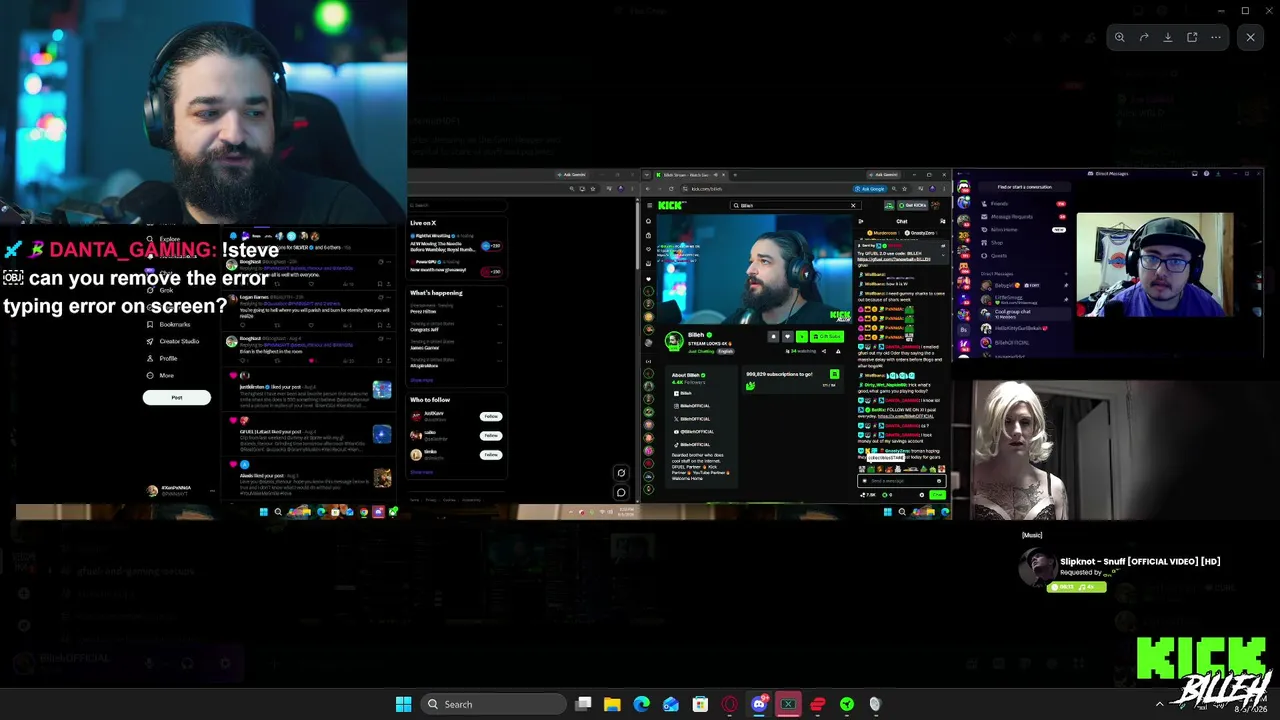Open the red striped taskbar app
The width and height of the screenshot is (1280, 720).
817,704
